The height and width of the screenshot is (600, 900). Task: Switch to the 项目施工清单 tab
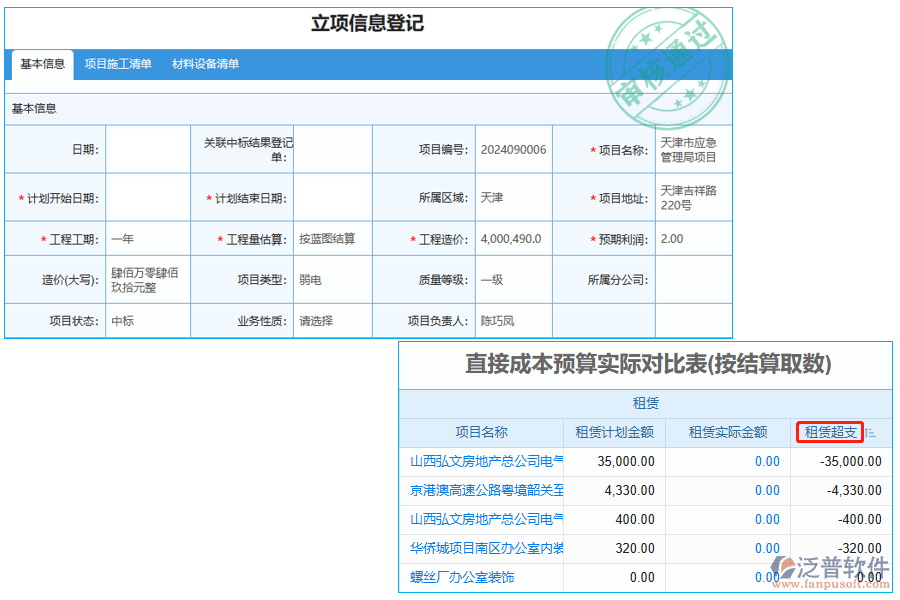click(120, 64)
